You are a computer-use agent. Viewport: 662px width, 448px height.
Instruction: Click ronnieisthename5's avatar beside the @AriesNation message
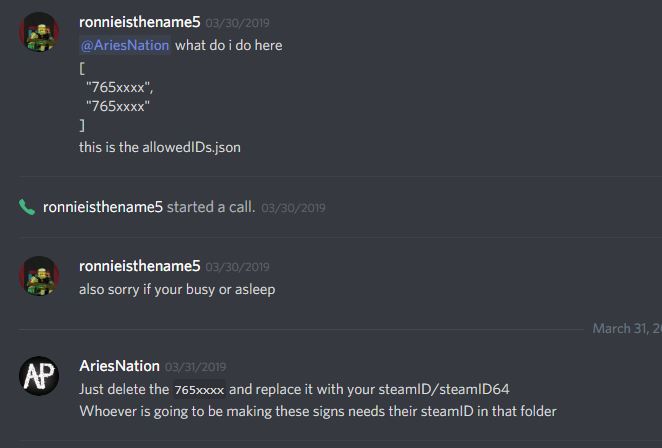pyautogui.click(x=39, y=32)
